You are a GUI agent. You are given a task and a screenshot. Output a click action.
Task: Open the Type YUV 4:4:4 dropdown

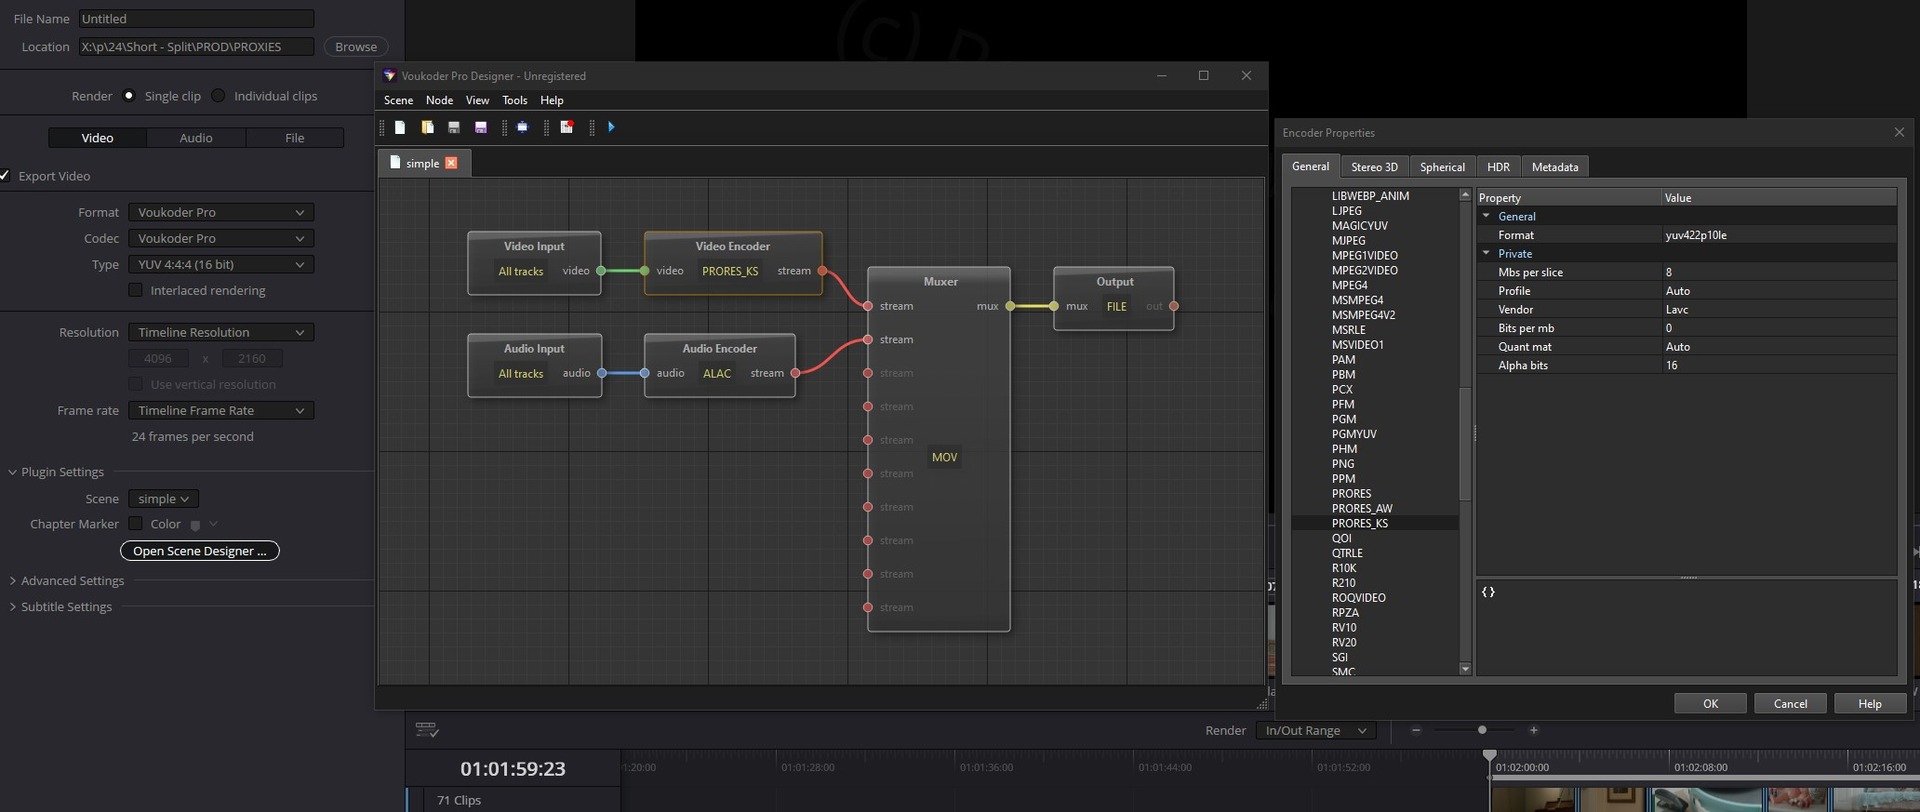point(220,265)
